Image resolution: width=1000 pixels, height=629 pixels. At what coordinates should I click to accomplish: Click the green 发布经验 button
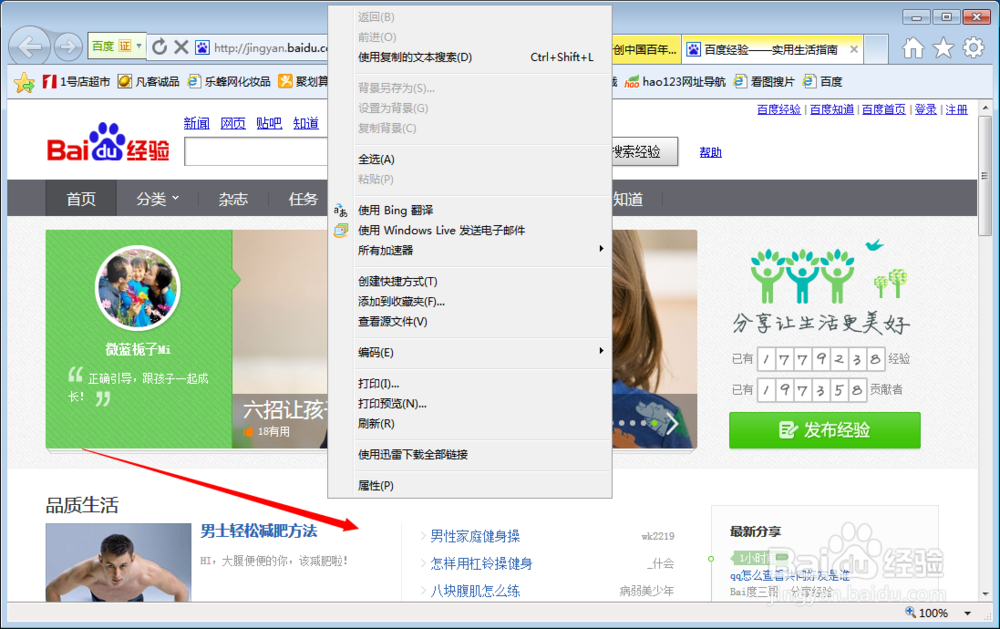(x=825, y=430)
